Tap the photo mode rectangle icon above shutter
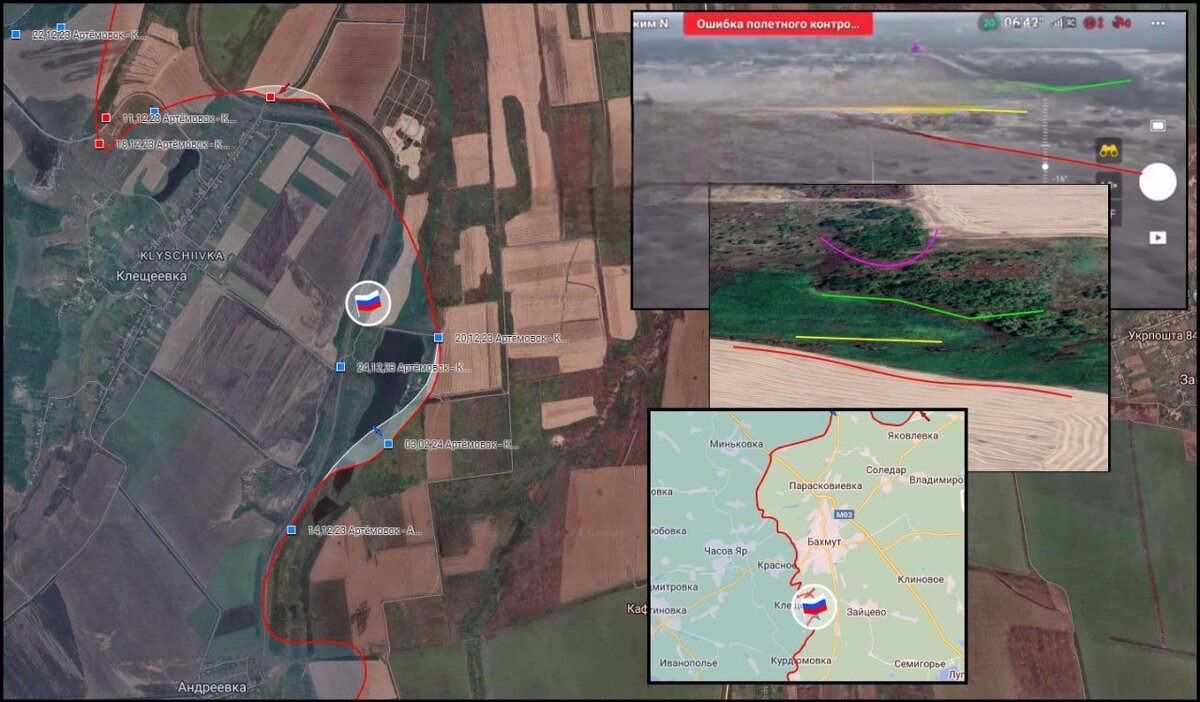This screenshot has width=1200, height=702. click(1158, 125)
